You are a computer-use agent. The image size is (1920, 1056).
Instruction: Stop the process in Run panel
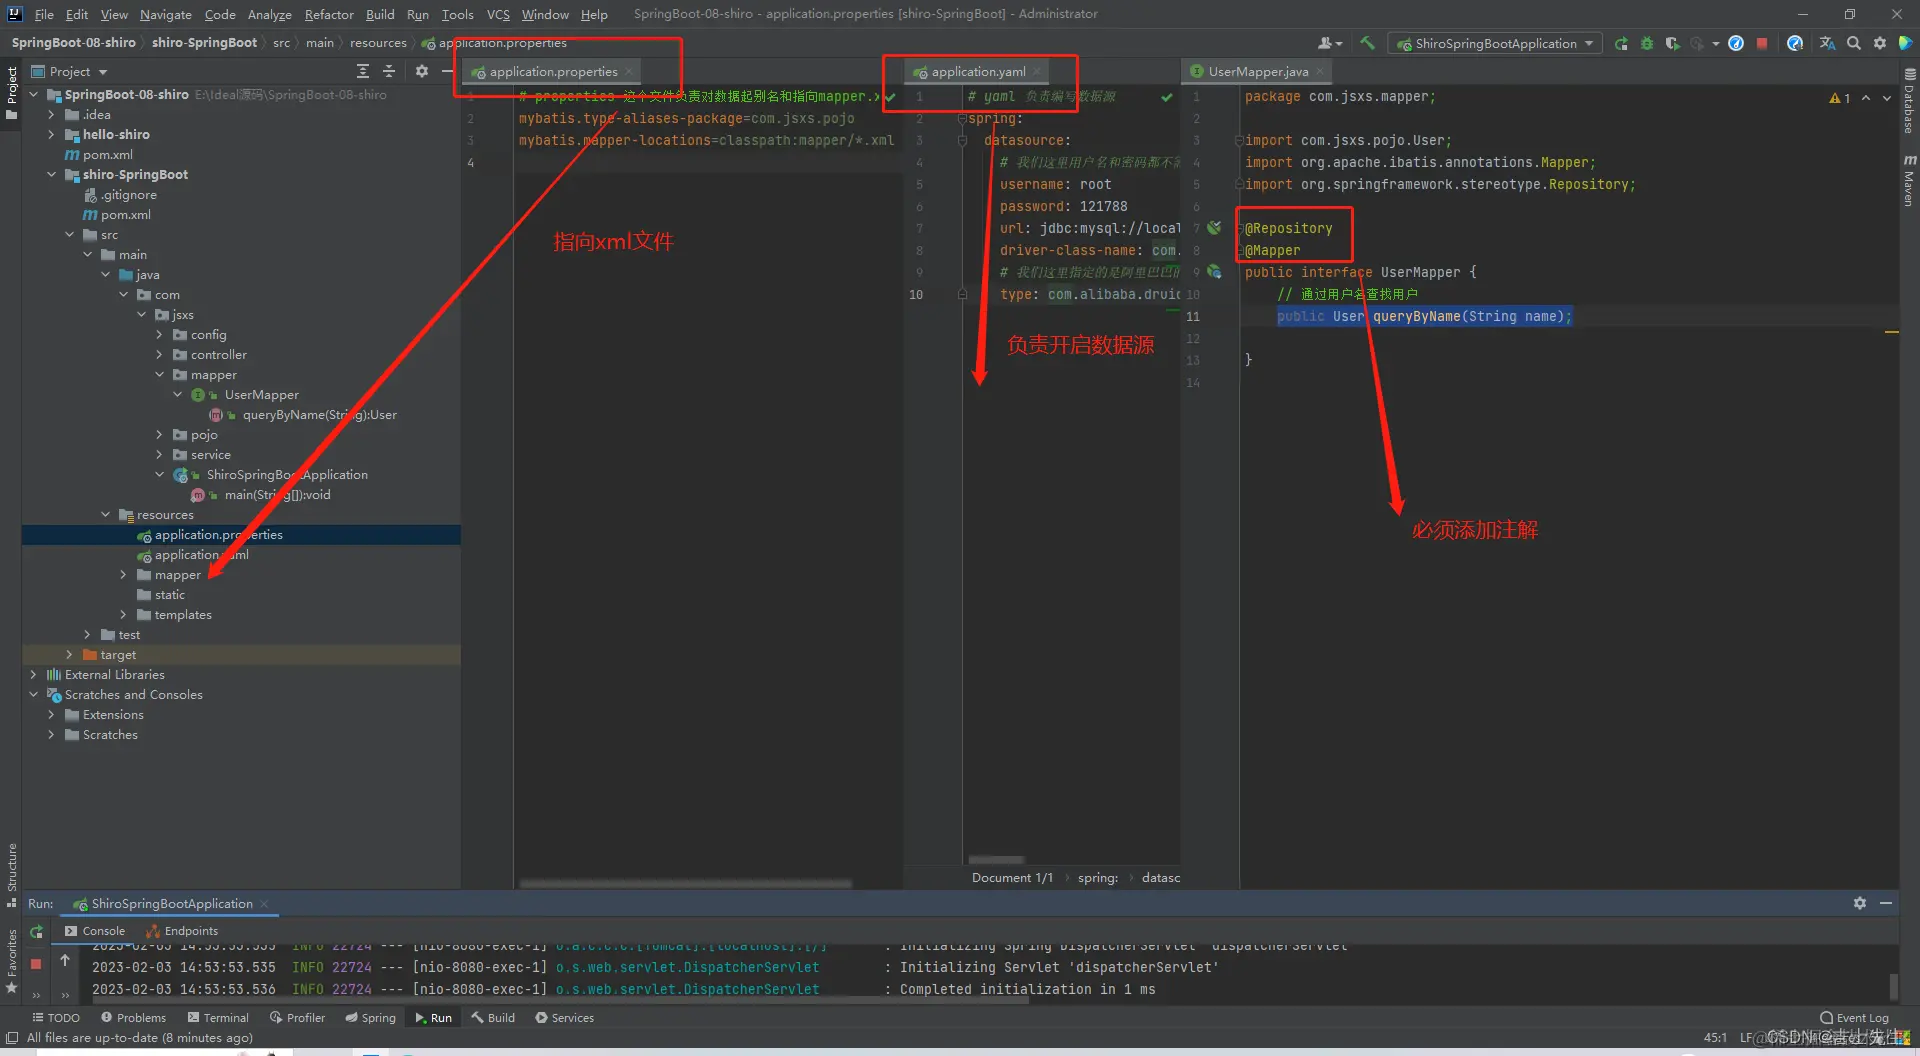[36, 964]
